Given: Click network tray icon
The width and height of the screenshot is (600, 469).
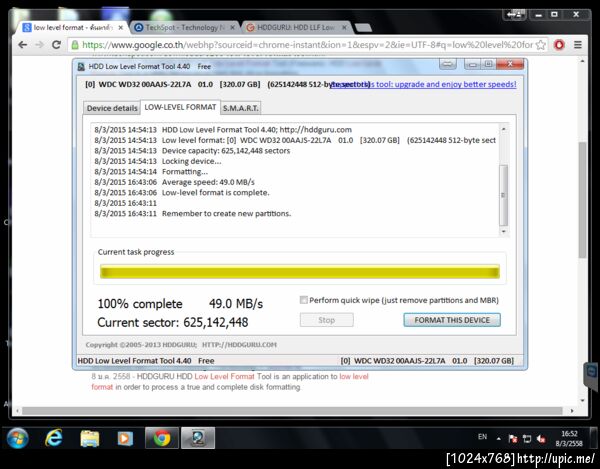Looking at the screenshot, I should [527, 439].
